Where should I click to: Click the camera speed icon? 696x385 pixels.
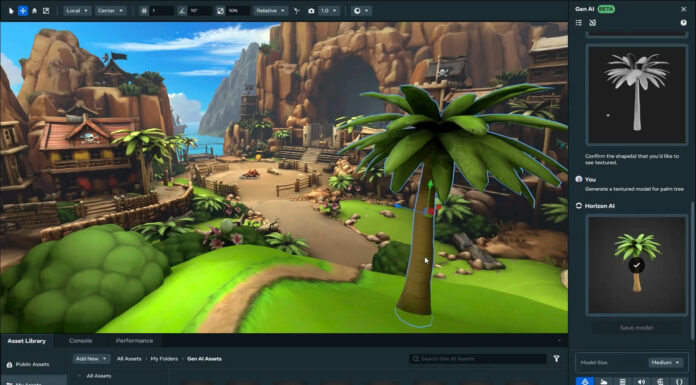point(311,11)
